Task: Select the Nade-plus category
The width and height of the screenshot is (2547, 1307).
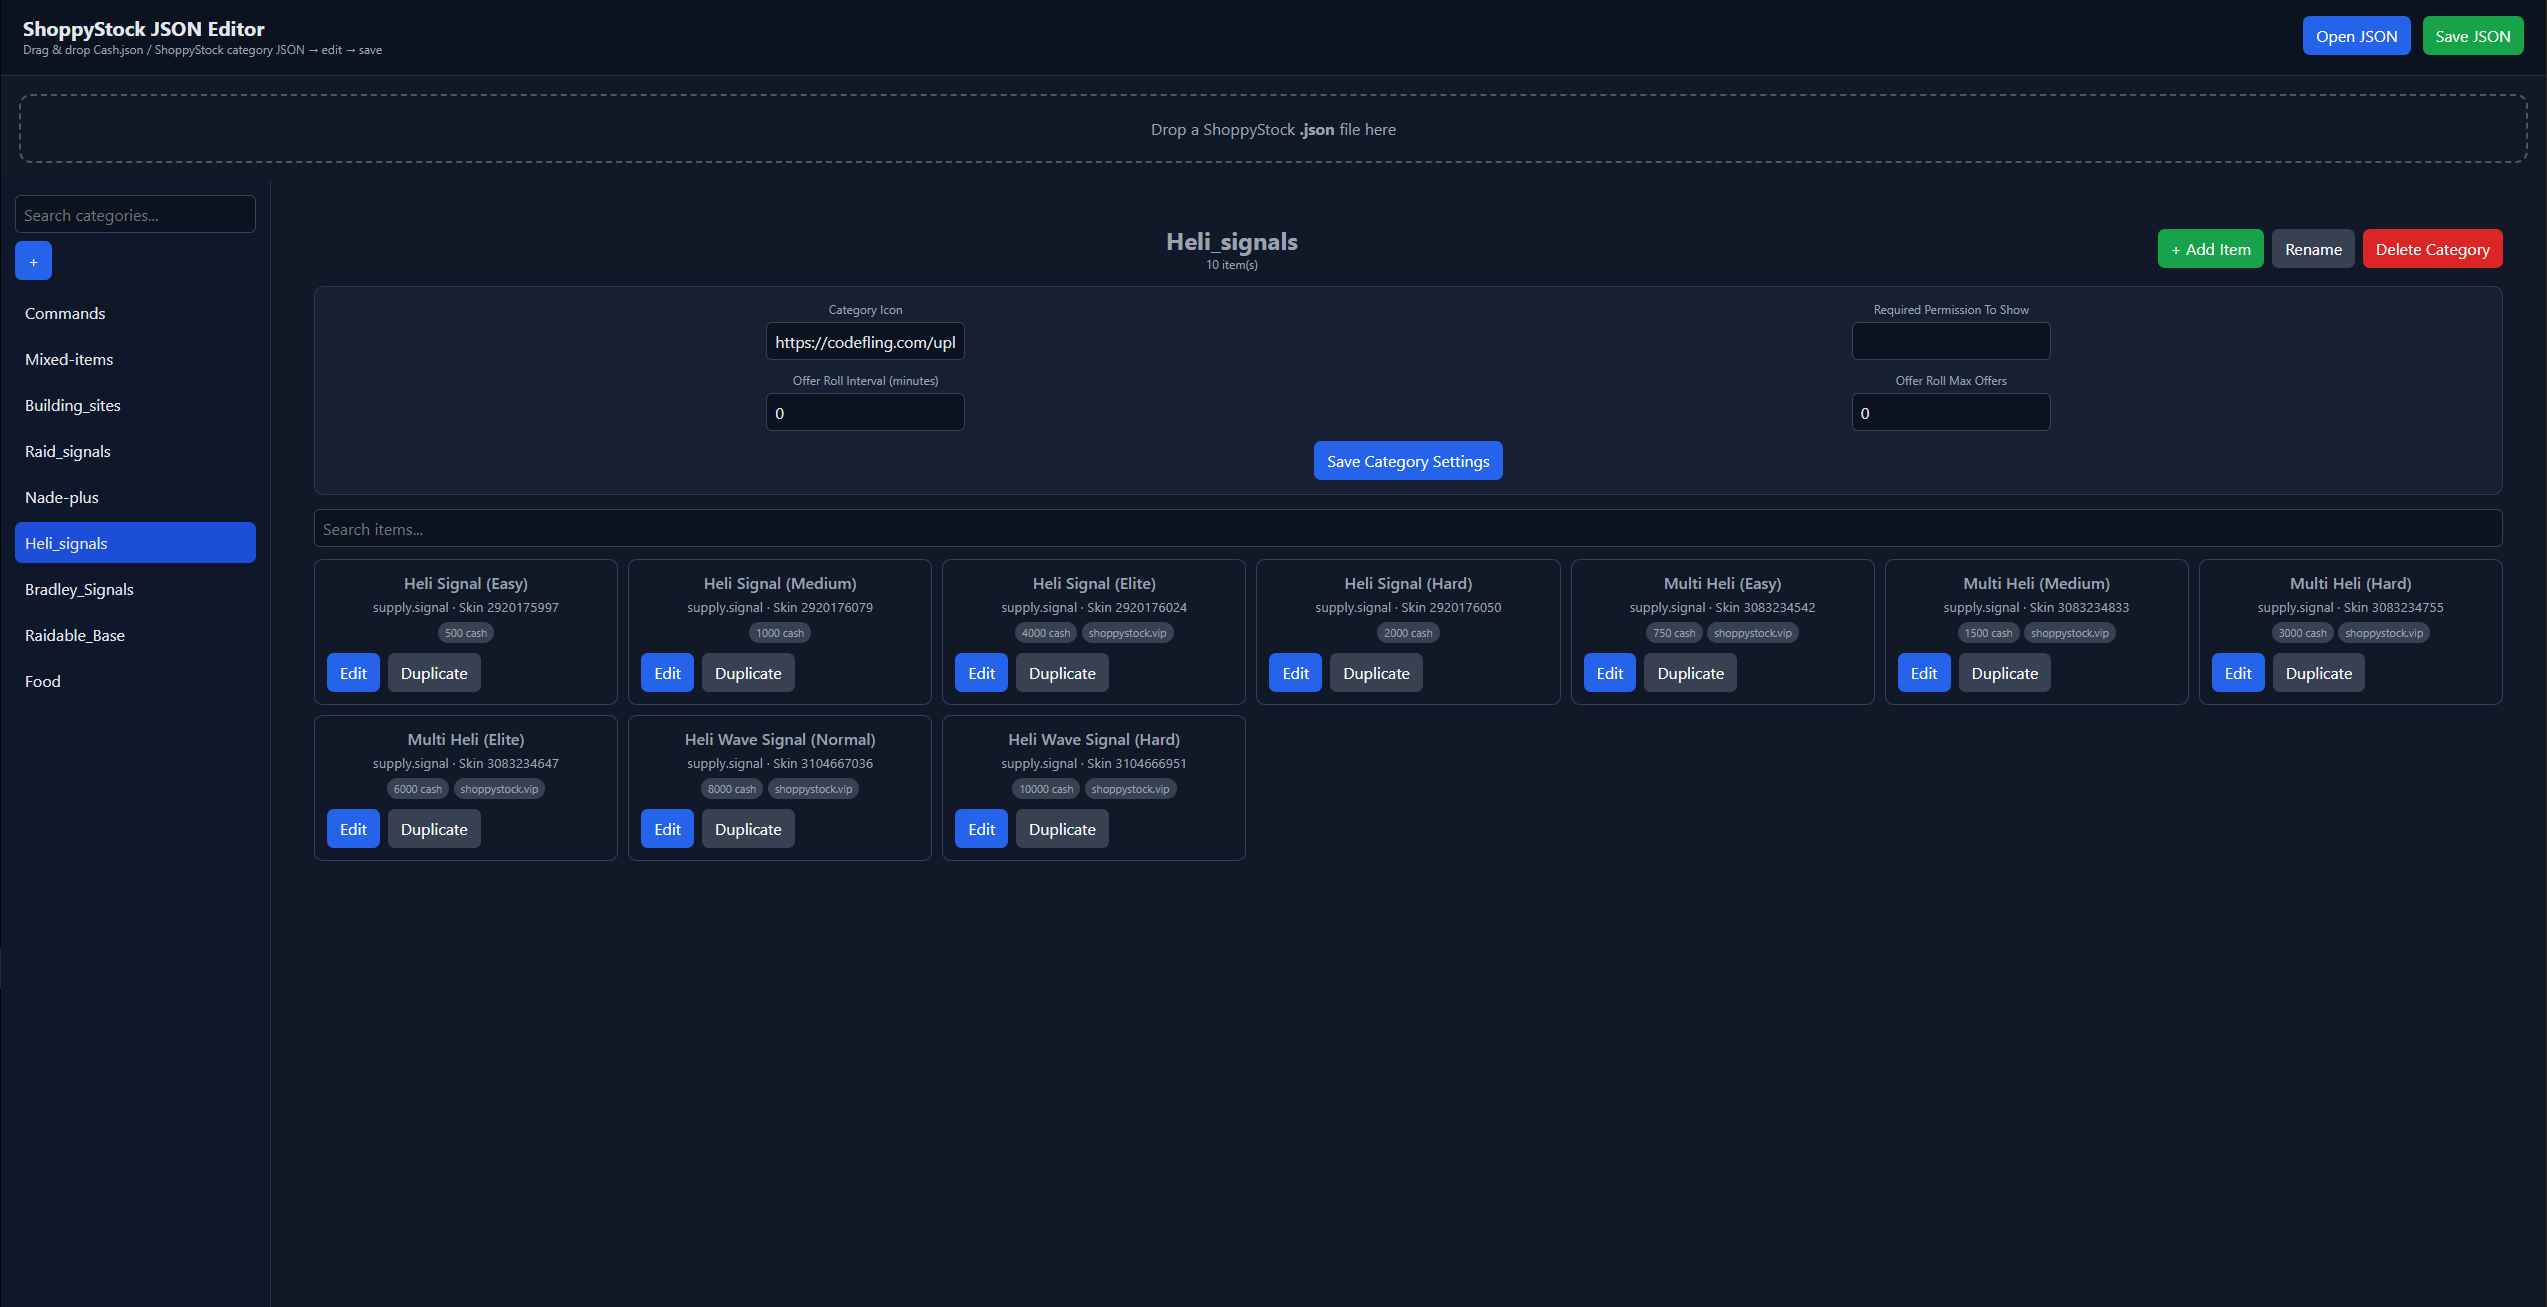Action: 135,497
